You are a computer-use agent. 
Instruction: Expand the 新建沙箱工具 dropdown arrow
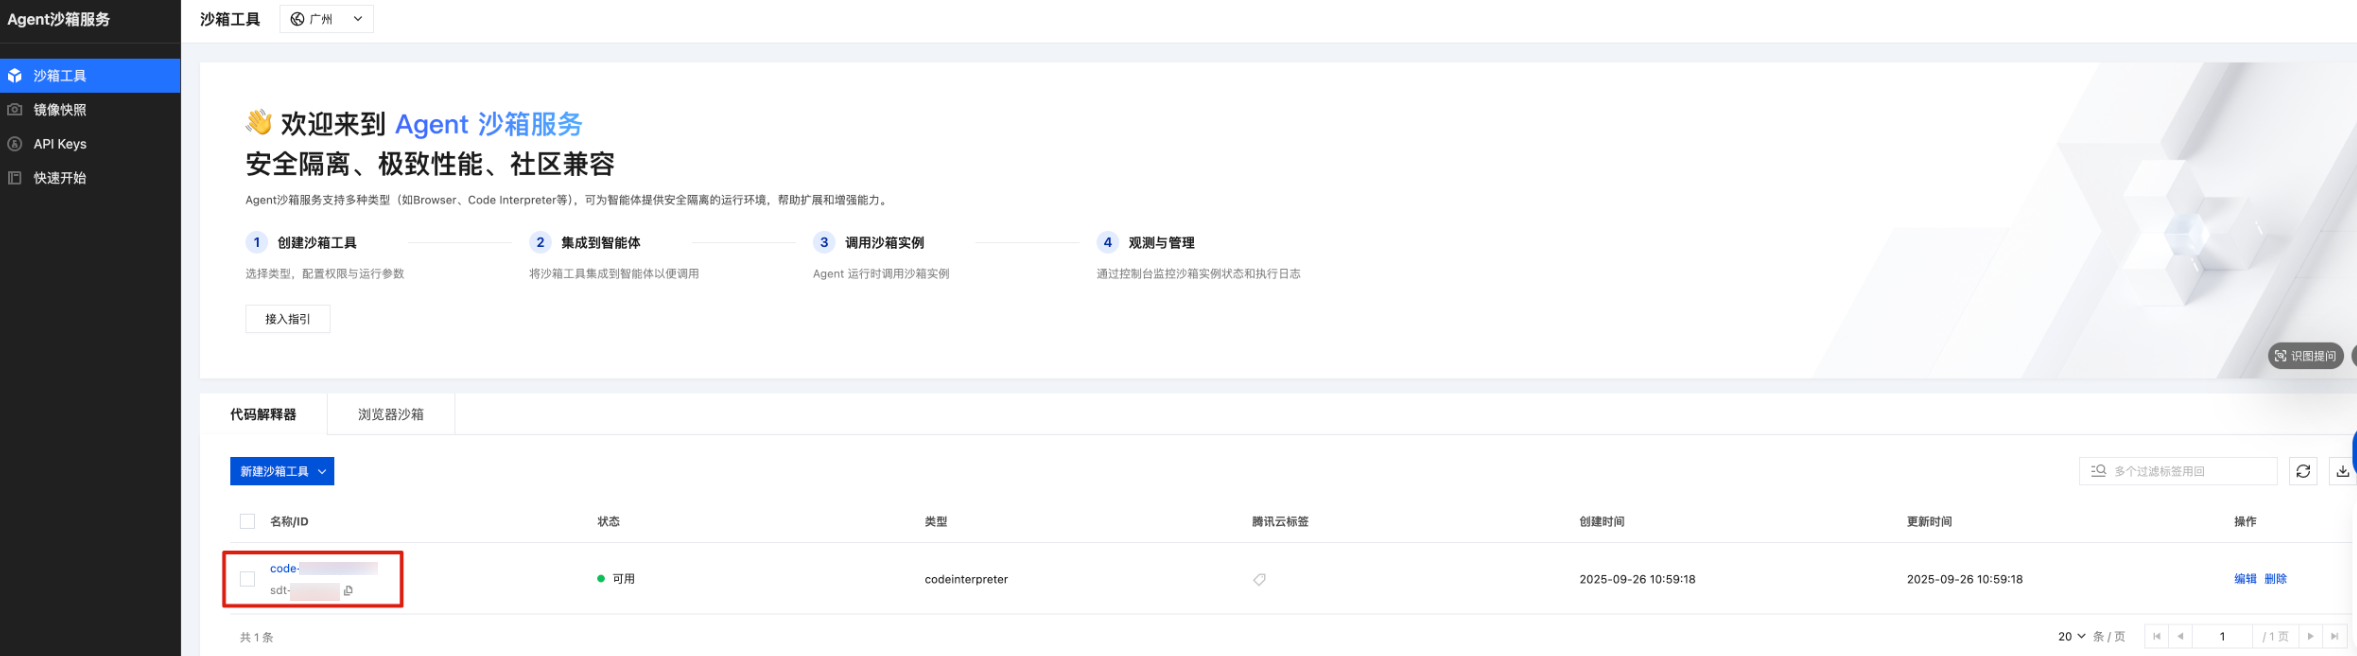tap(322, 471)
